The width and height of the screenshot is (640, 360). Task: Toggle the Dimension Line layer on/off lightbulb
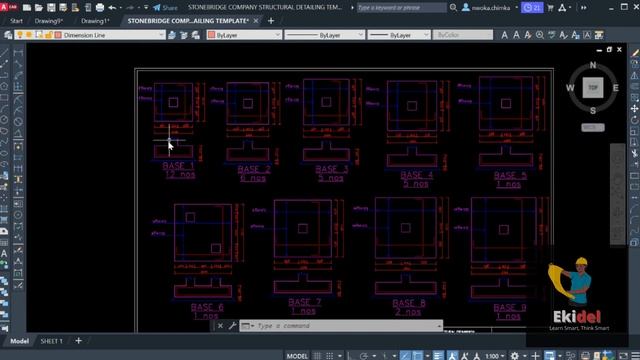pyautogui.click(x=20, y=35)
